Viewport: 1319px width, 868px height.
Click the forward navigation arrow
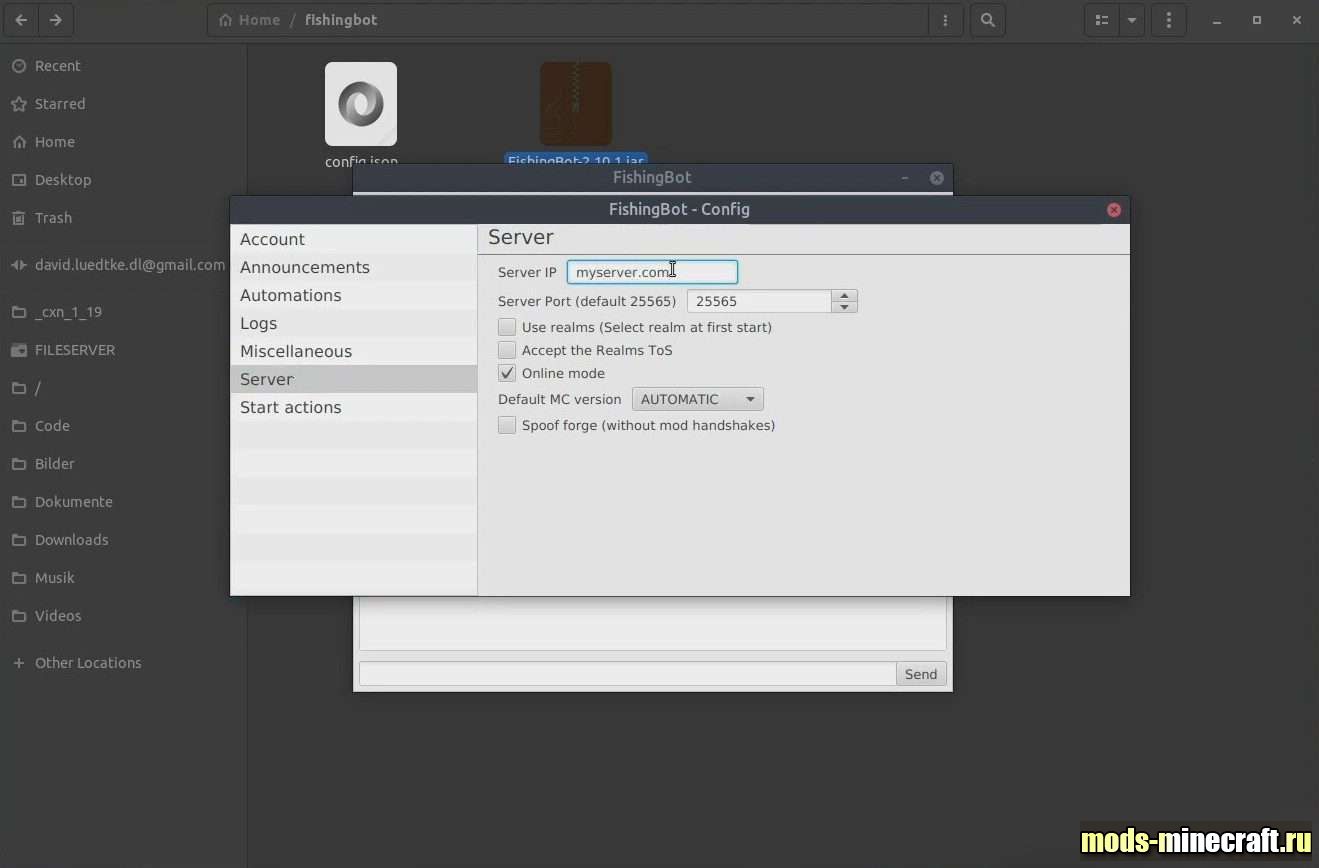coord(55,20)
